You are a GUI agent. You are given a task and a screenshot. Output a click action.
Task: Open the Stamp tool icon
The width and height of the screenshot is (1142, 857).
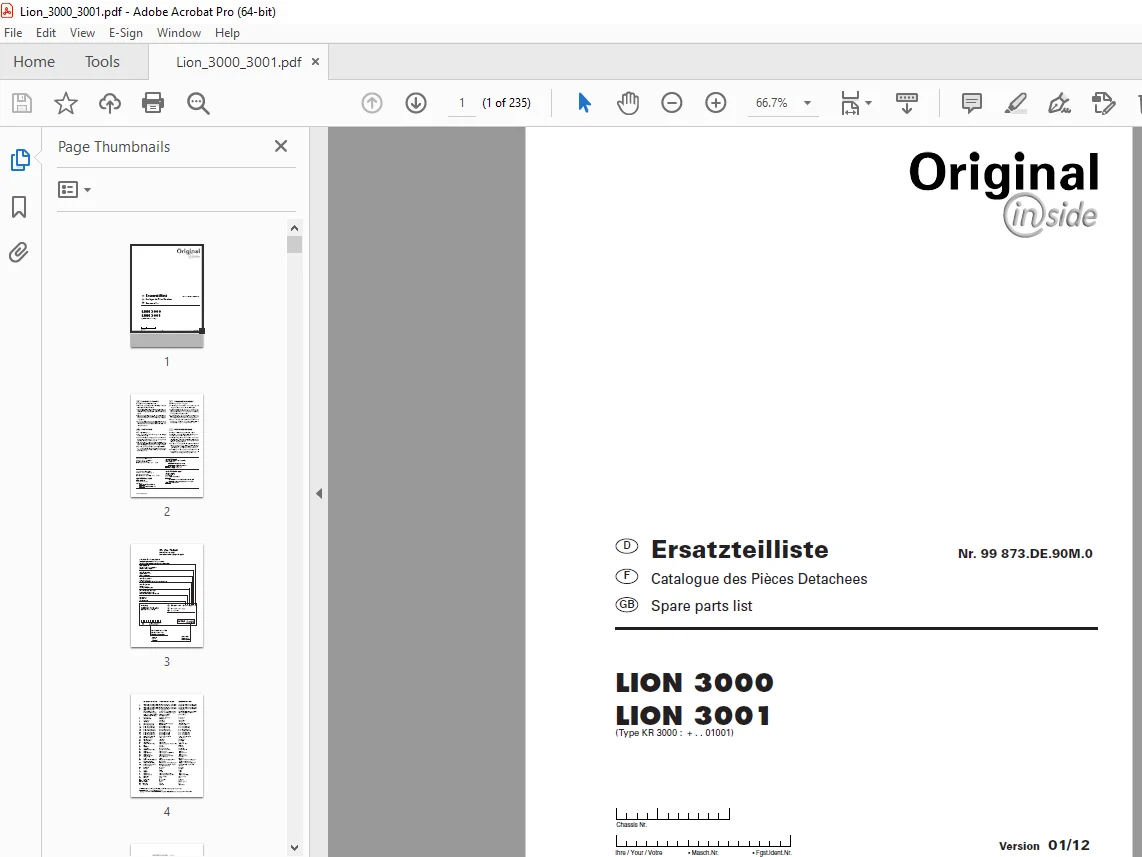[x=1103, y=103]
